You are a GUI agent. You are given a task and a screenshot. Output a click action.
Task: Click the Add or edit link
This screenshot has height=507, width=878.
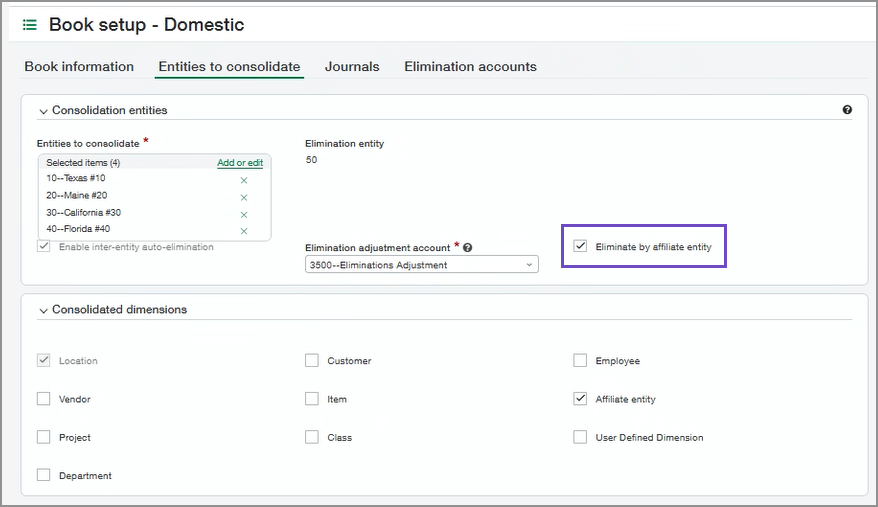240,163
